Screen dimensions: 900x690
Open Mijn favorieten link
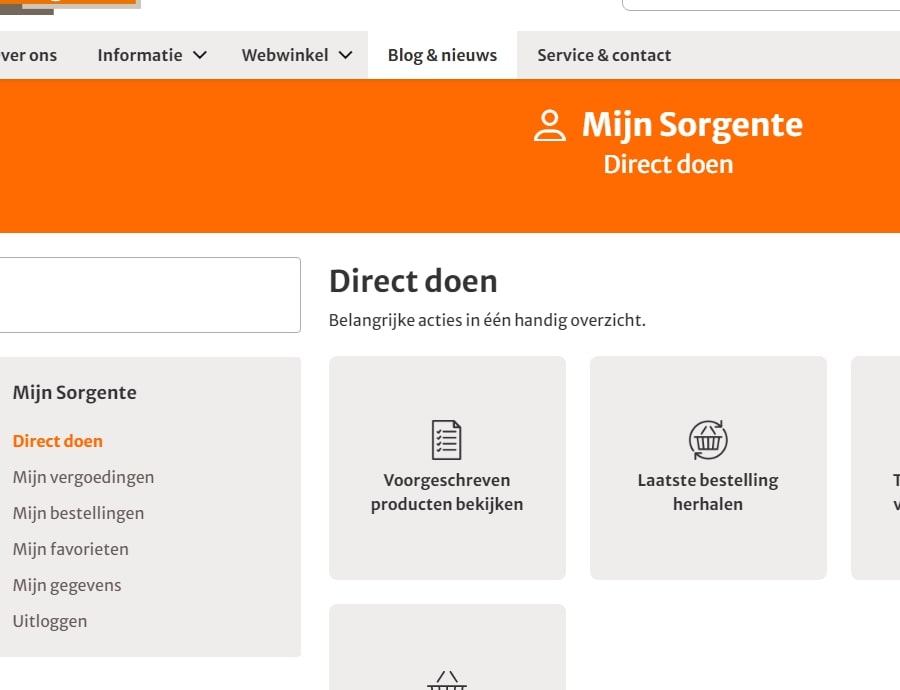click(70, 549)
